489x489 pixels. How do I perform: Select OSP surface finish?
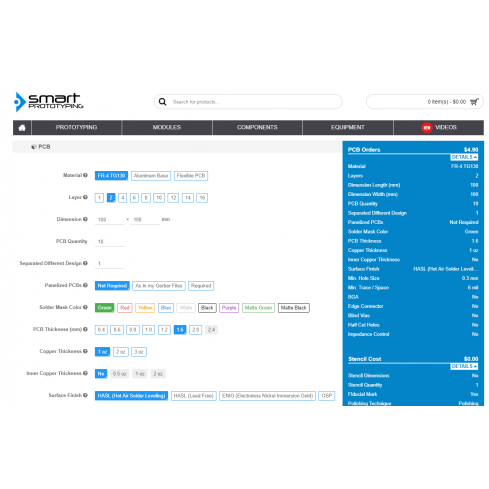click(x=327, y=396)
